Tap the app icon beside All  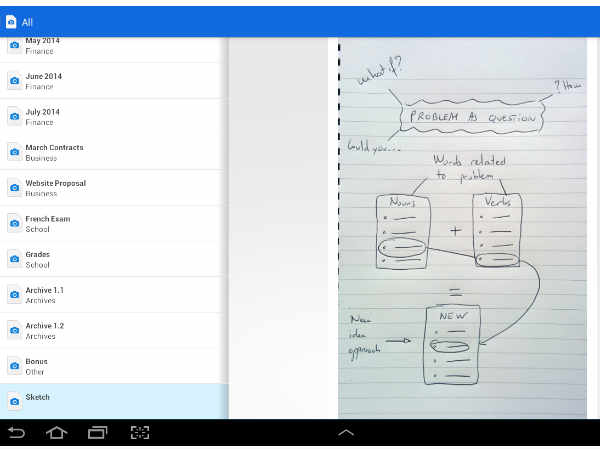[x=11, y=21]
